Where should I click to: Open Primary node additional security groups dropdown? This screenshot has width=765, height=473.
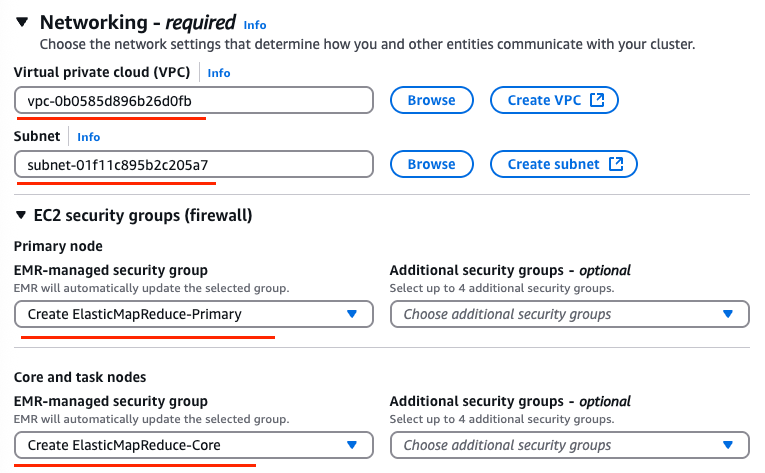click(x=569, y=314)
